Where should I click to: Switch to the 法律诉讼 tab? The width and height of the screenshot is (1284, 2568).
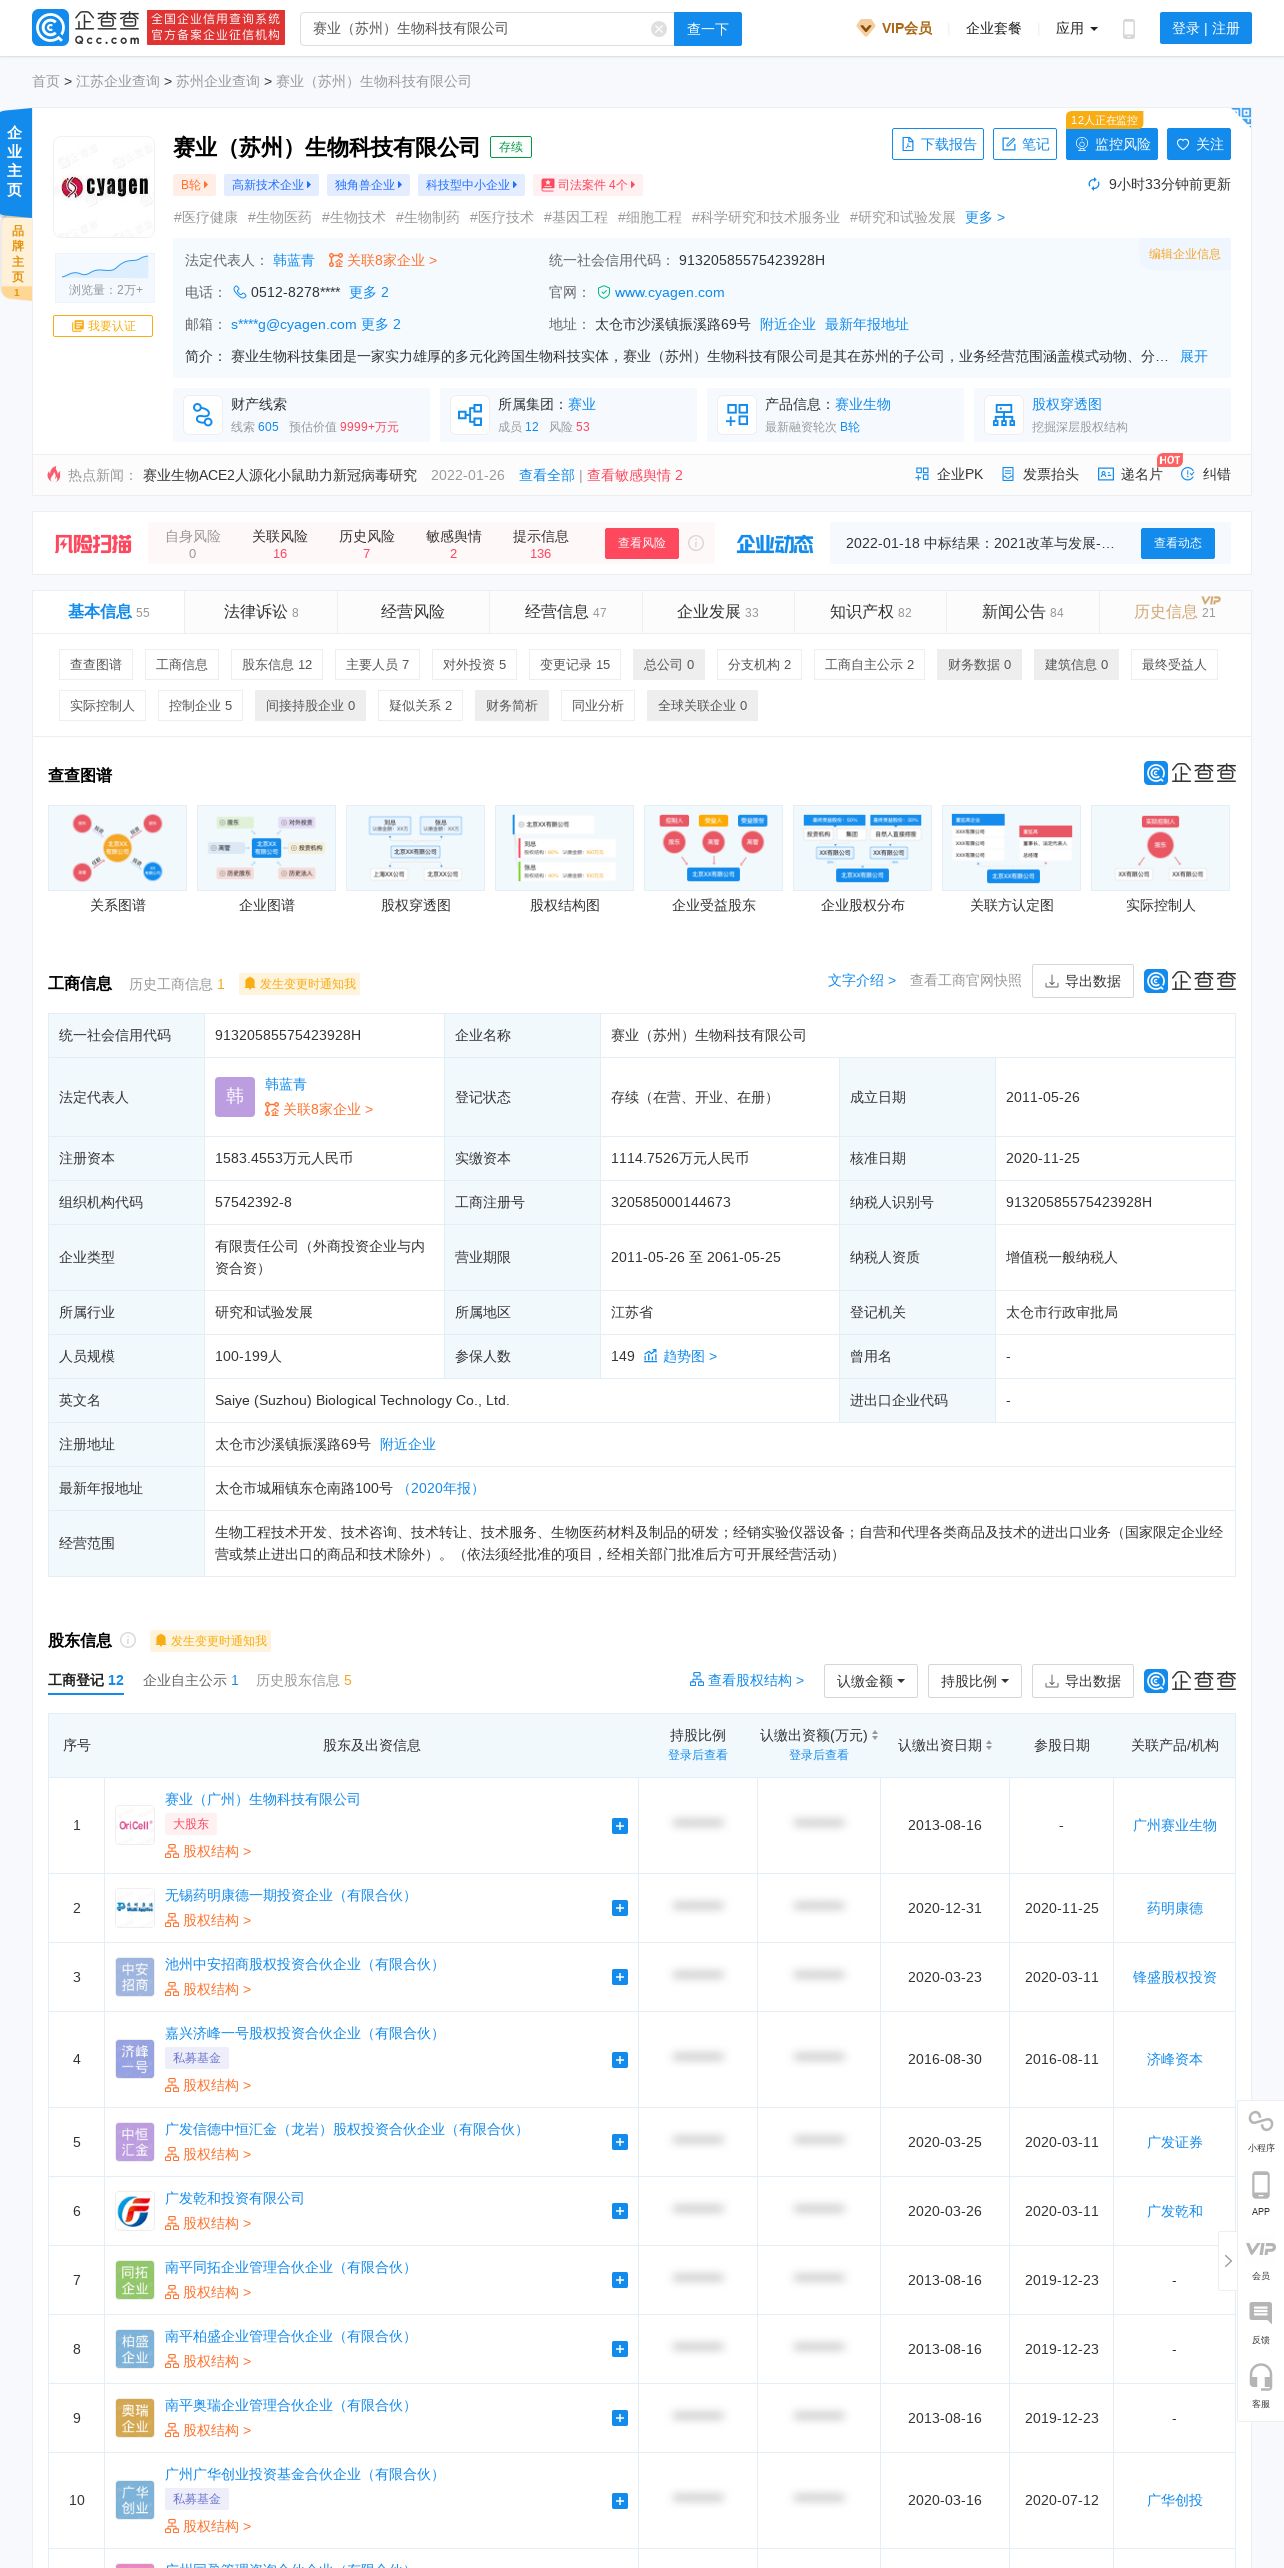[261, 612]
